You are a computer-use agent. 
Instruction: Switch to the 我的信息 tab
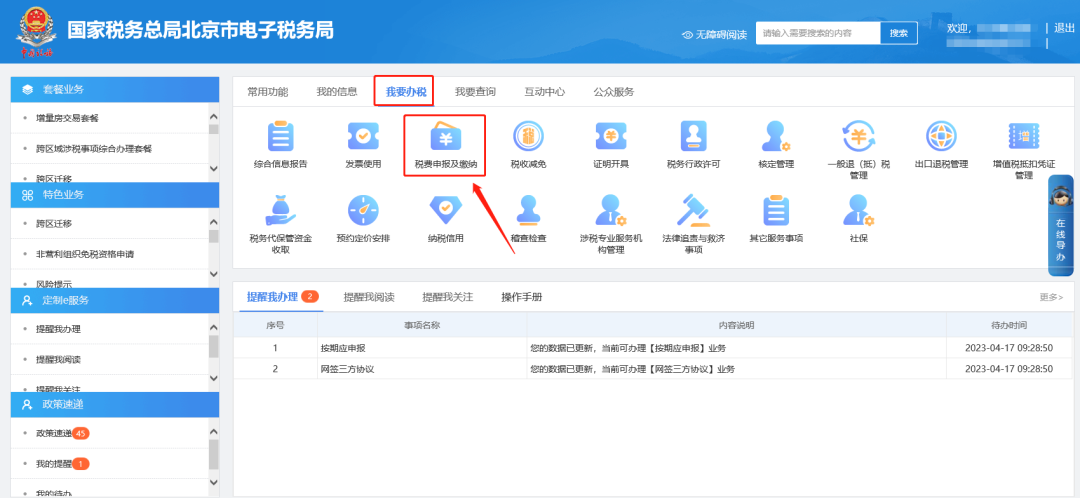[x=337, y=92]
